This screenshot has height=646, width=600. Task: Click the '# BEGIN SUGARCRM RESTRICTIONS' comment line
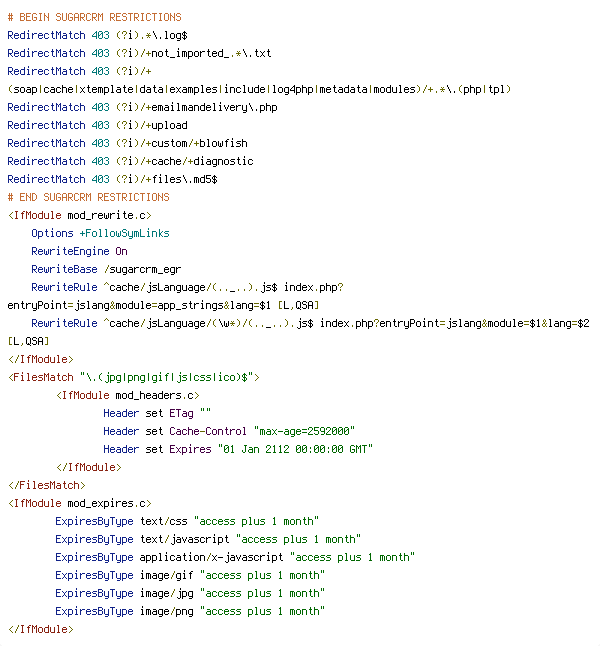tap(94, 17)
